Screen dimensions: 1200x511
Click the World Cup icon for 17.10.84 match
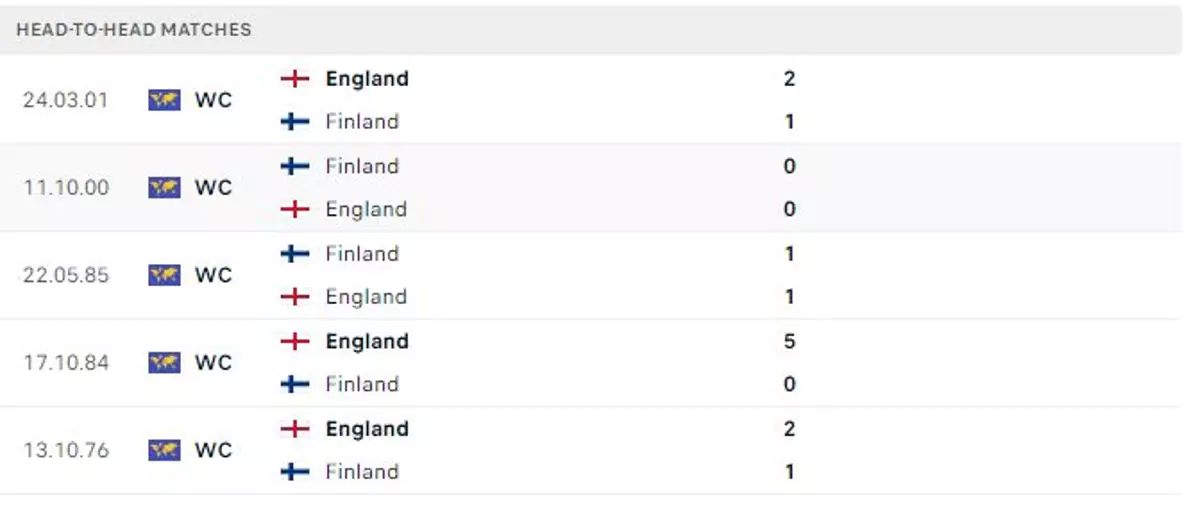tap(164, 362)
